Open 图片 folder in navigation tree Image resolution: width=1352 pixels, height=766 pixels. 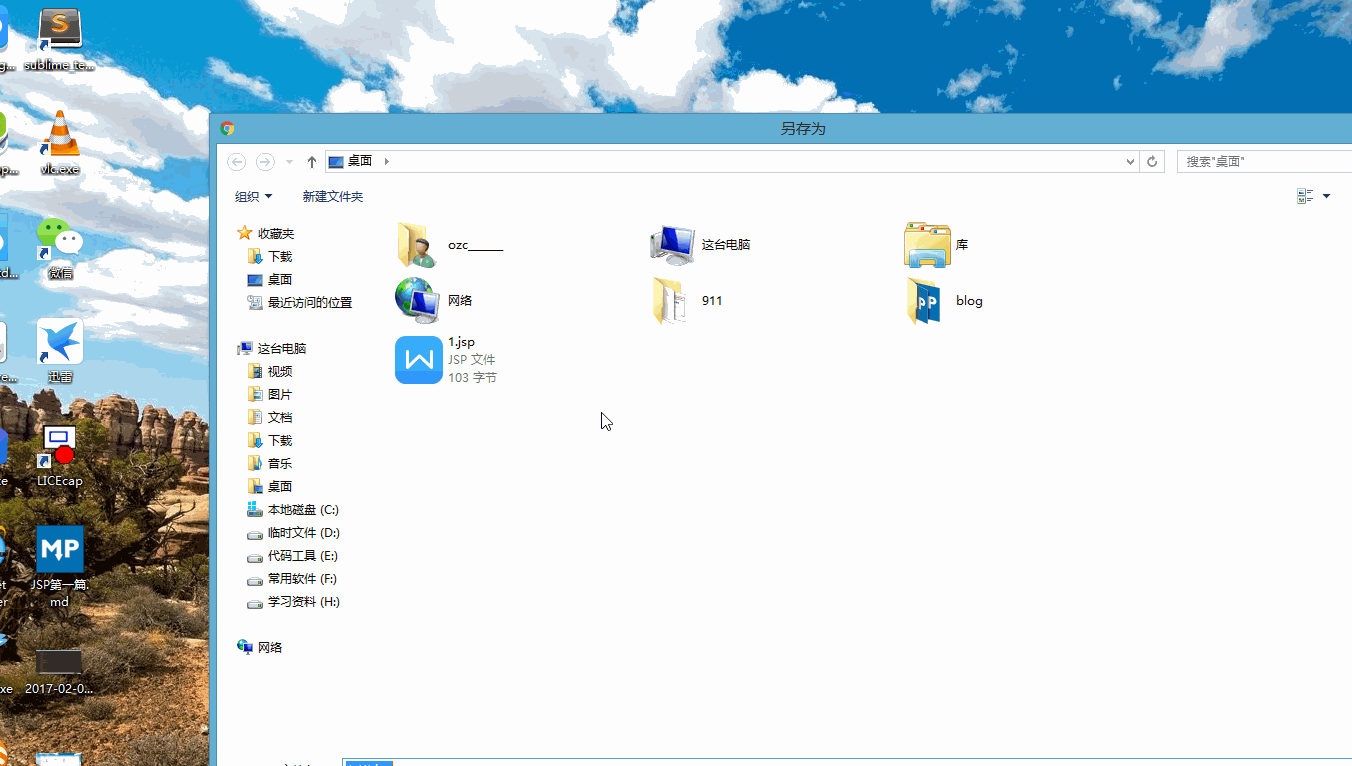point(270,395)
